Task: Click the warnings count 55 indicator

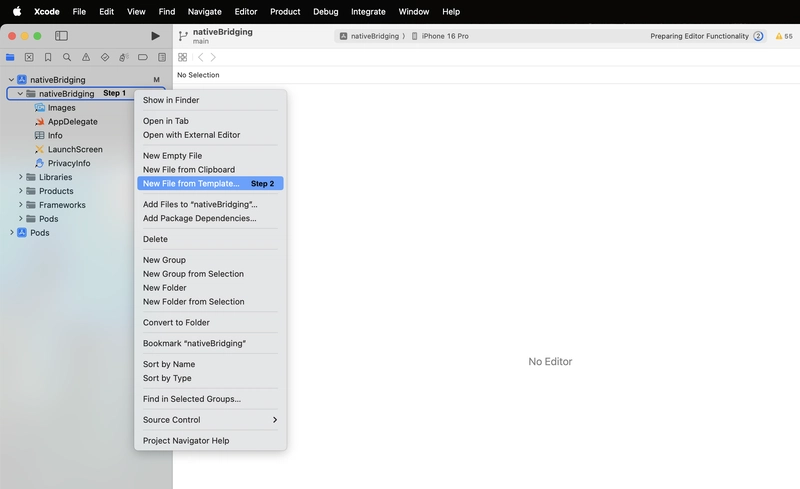Action: (x=784, y=36)
